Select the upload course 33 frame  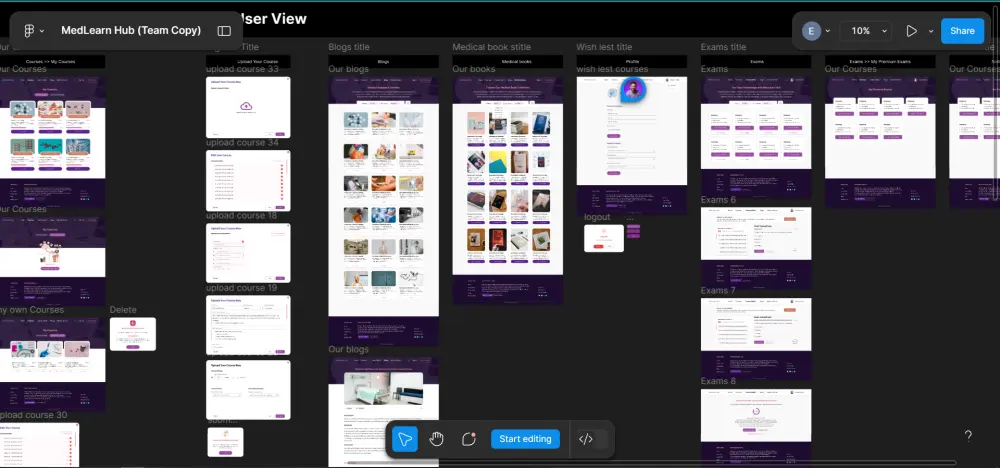[x=248, y=107]
